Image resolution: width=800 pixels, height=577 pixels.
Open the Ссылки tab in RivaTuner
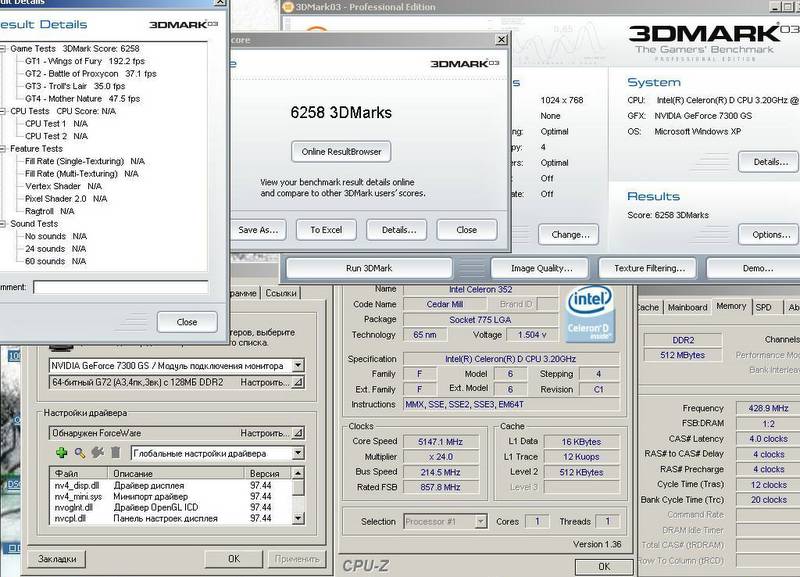281,293
